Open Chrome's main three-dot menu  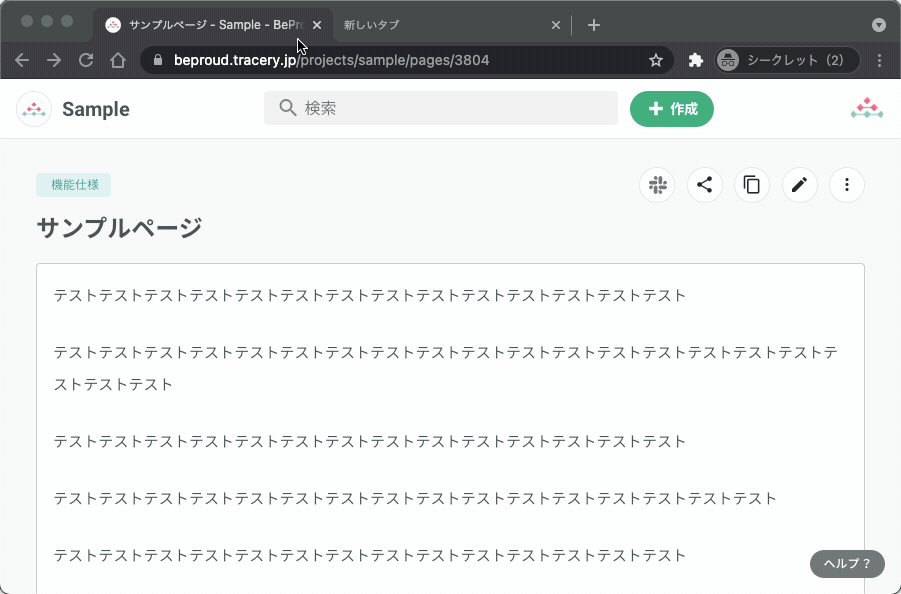coord(879,60)
